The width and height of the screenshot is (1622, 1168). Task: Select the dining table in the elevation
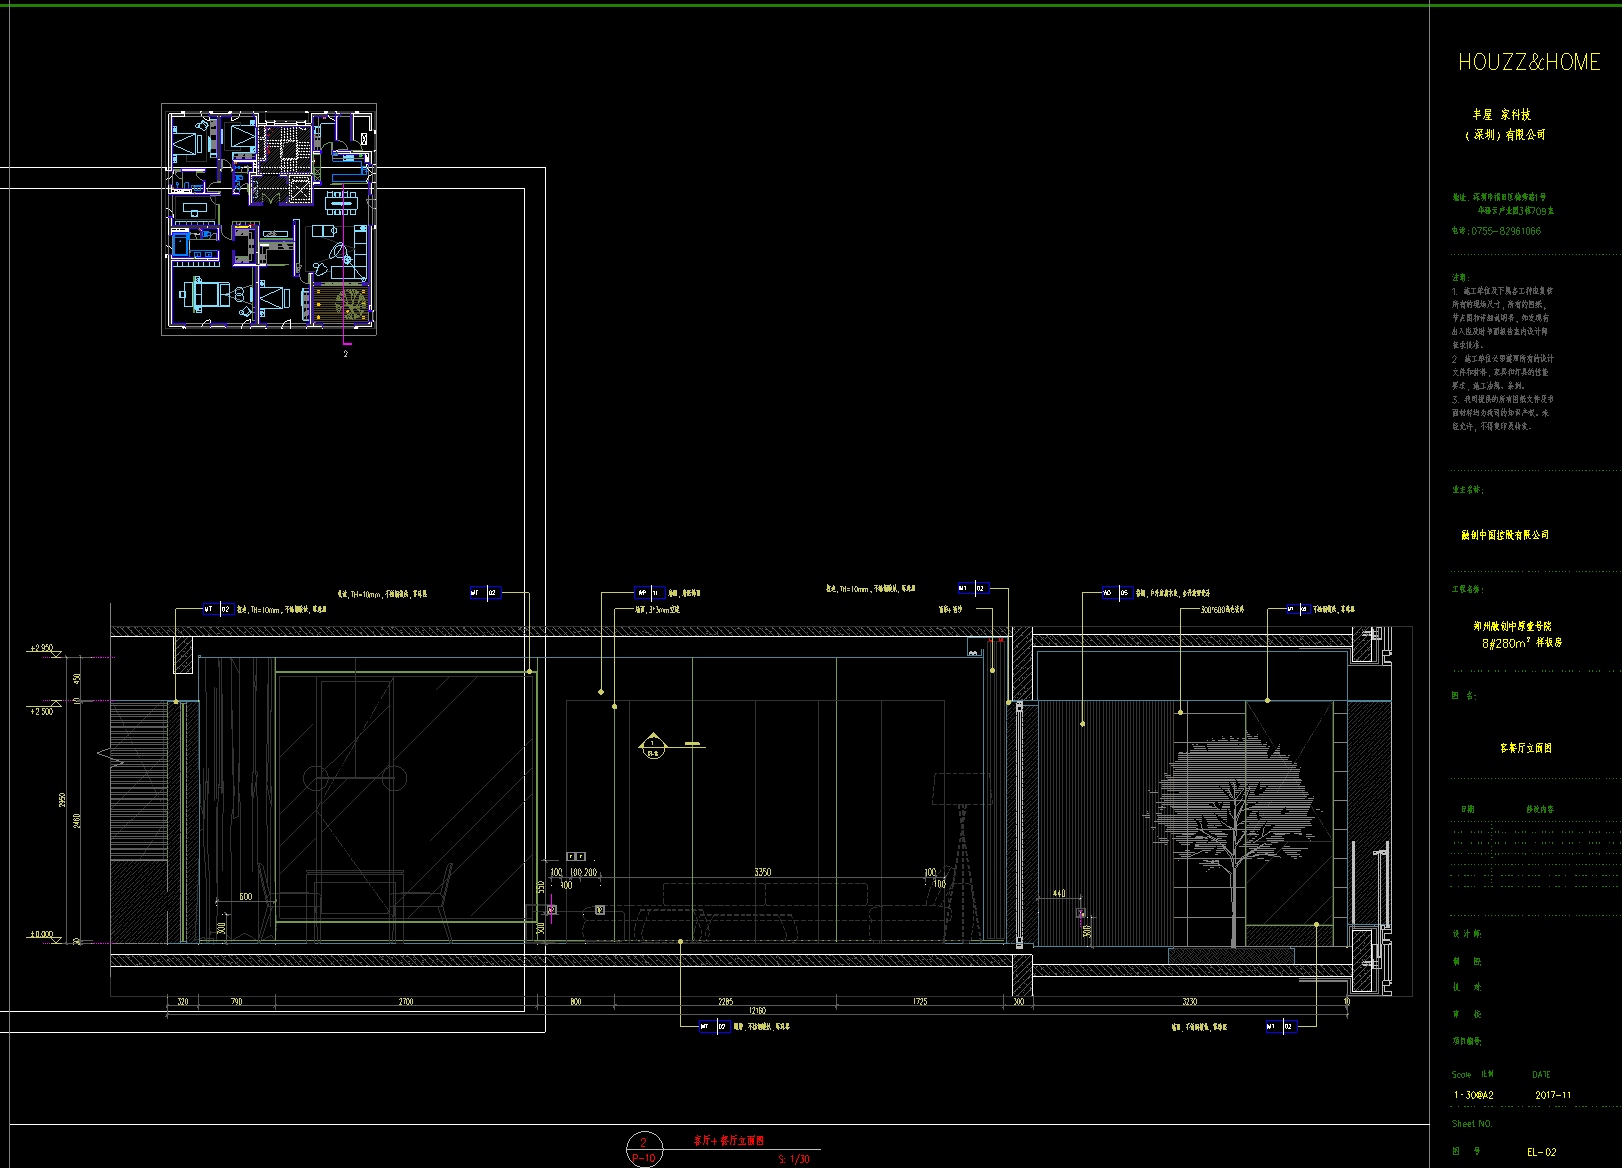click(x=355, y=906)
